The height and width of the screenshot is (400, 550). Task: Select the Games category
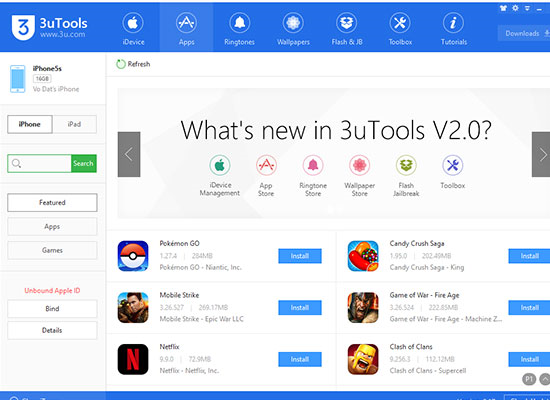pyautogui.click(x=52, y=250)
